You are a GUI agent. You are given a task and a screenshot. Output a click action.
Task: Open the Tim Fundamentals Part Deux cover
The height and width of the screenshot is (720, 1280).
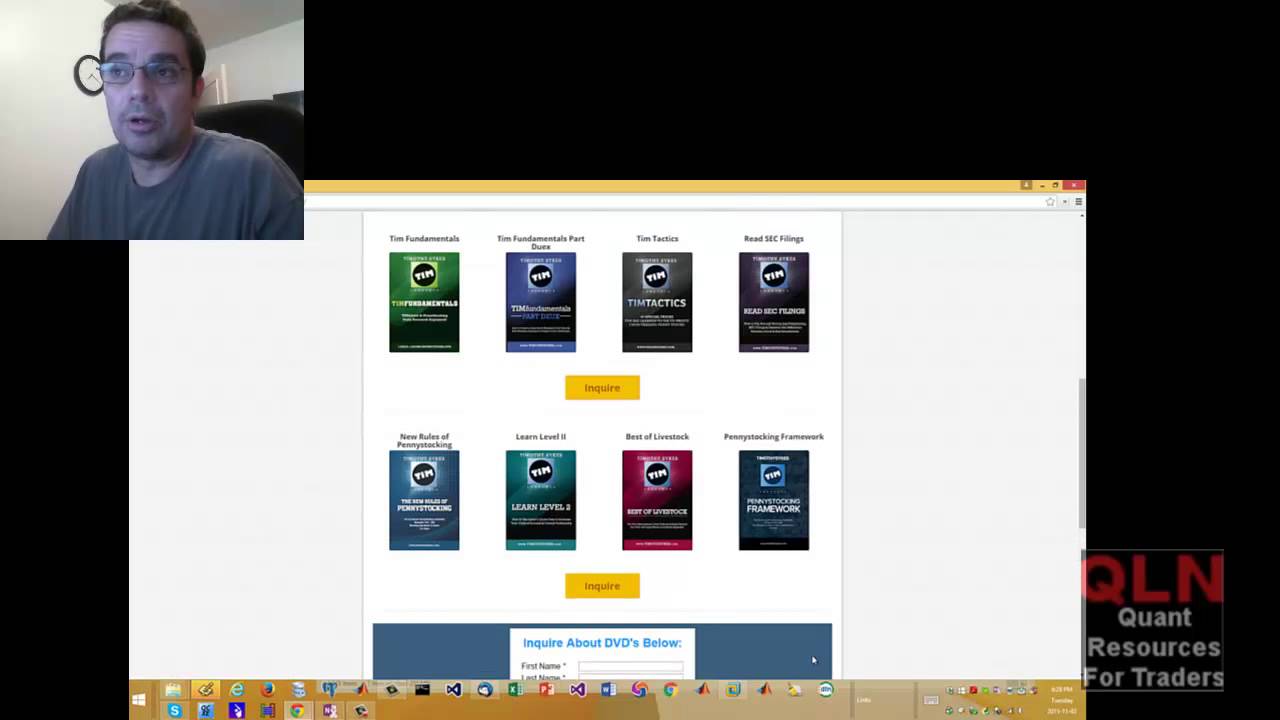[x=540, y=302]
